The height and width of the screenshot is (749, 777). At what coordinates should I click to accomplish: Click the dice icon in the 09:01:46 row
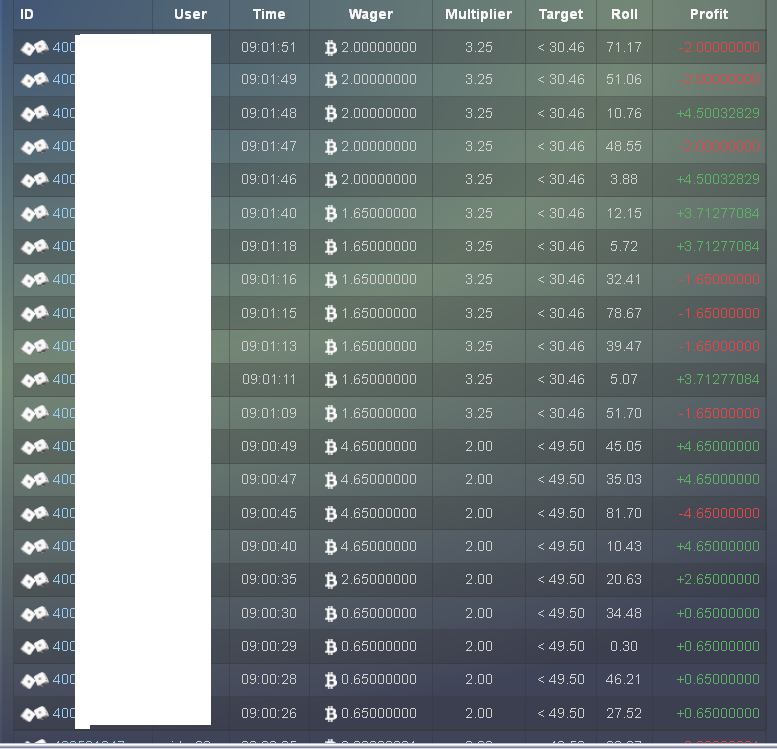pyautogui.click(x=34, y=179)
